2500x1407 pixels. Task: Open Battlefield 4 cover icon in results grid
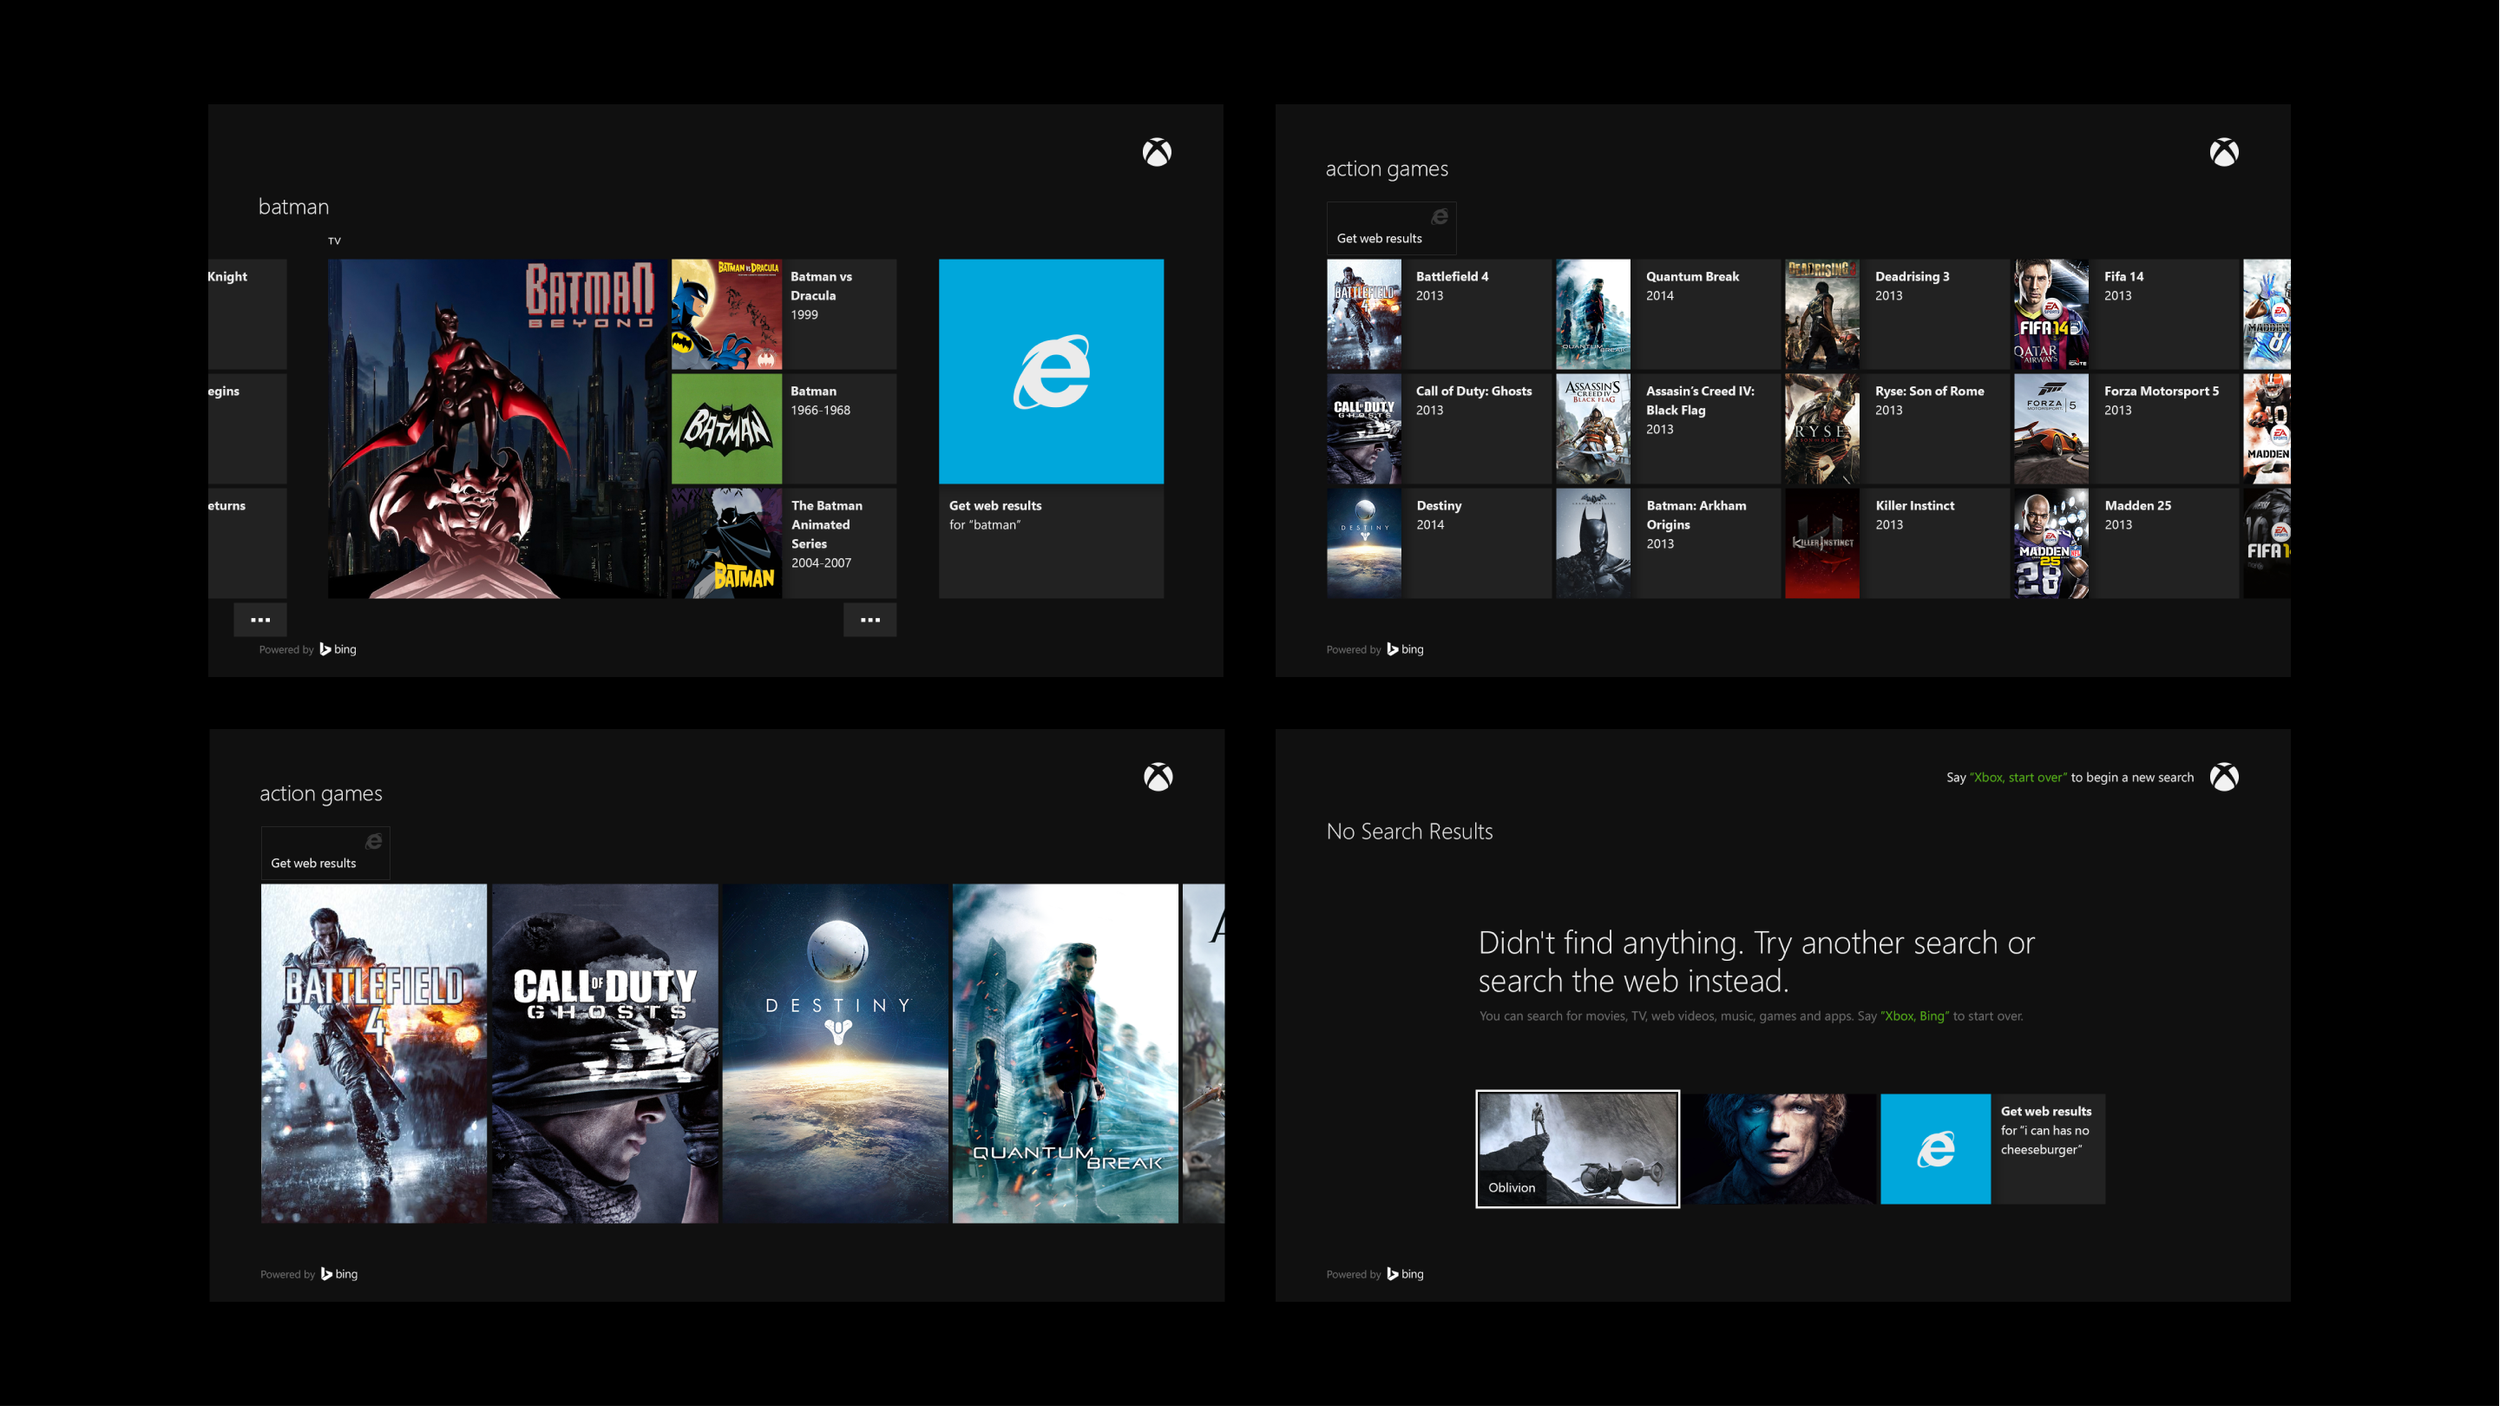pyautogui.click(x=1364, y=314)
